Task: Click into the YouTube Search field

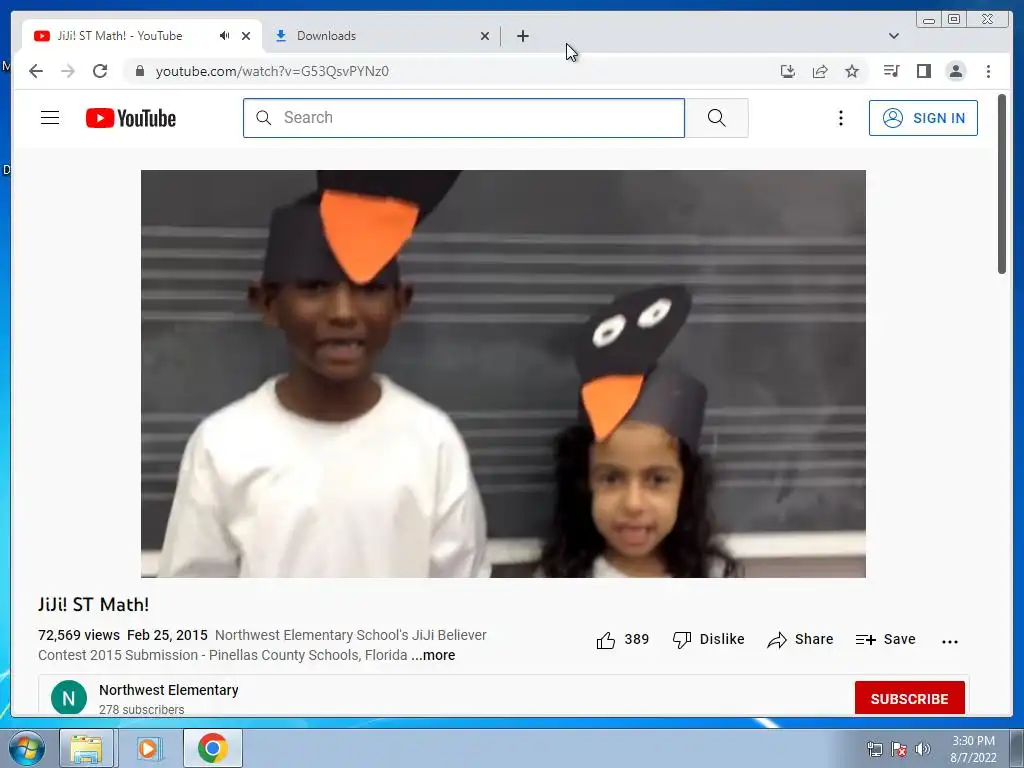Action: [x=464, y=118]
